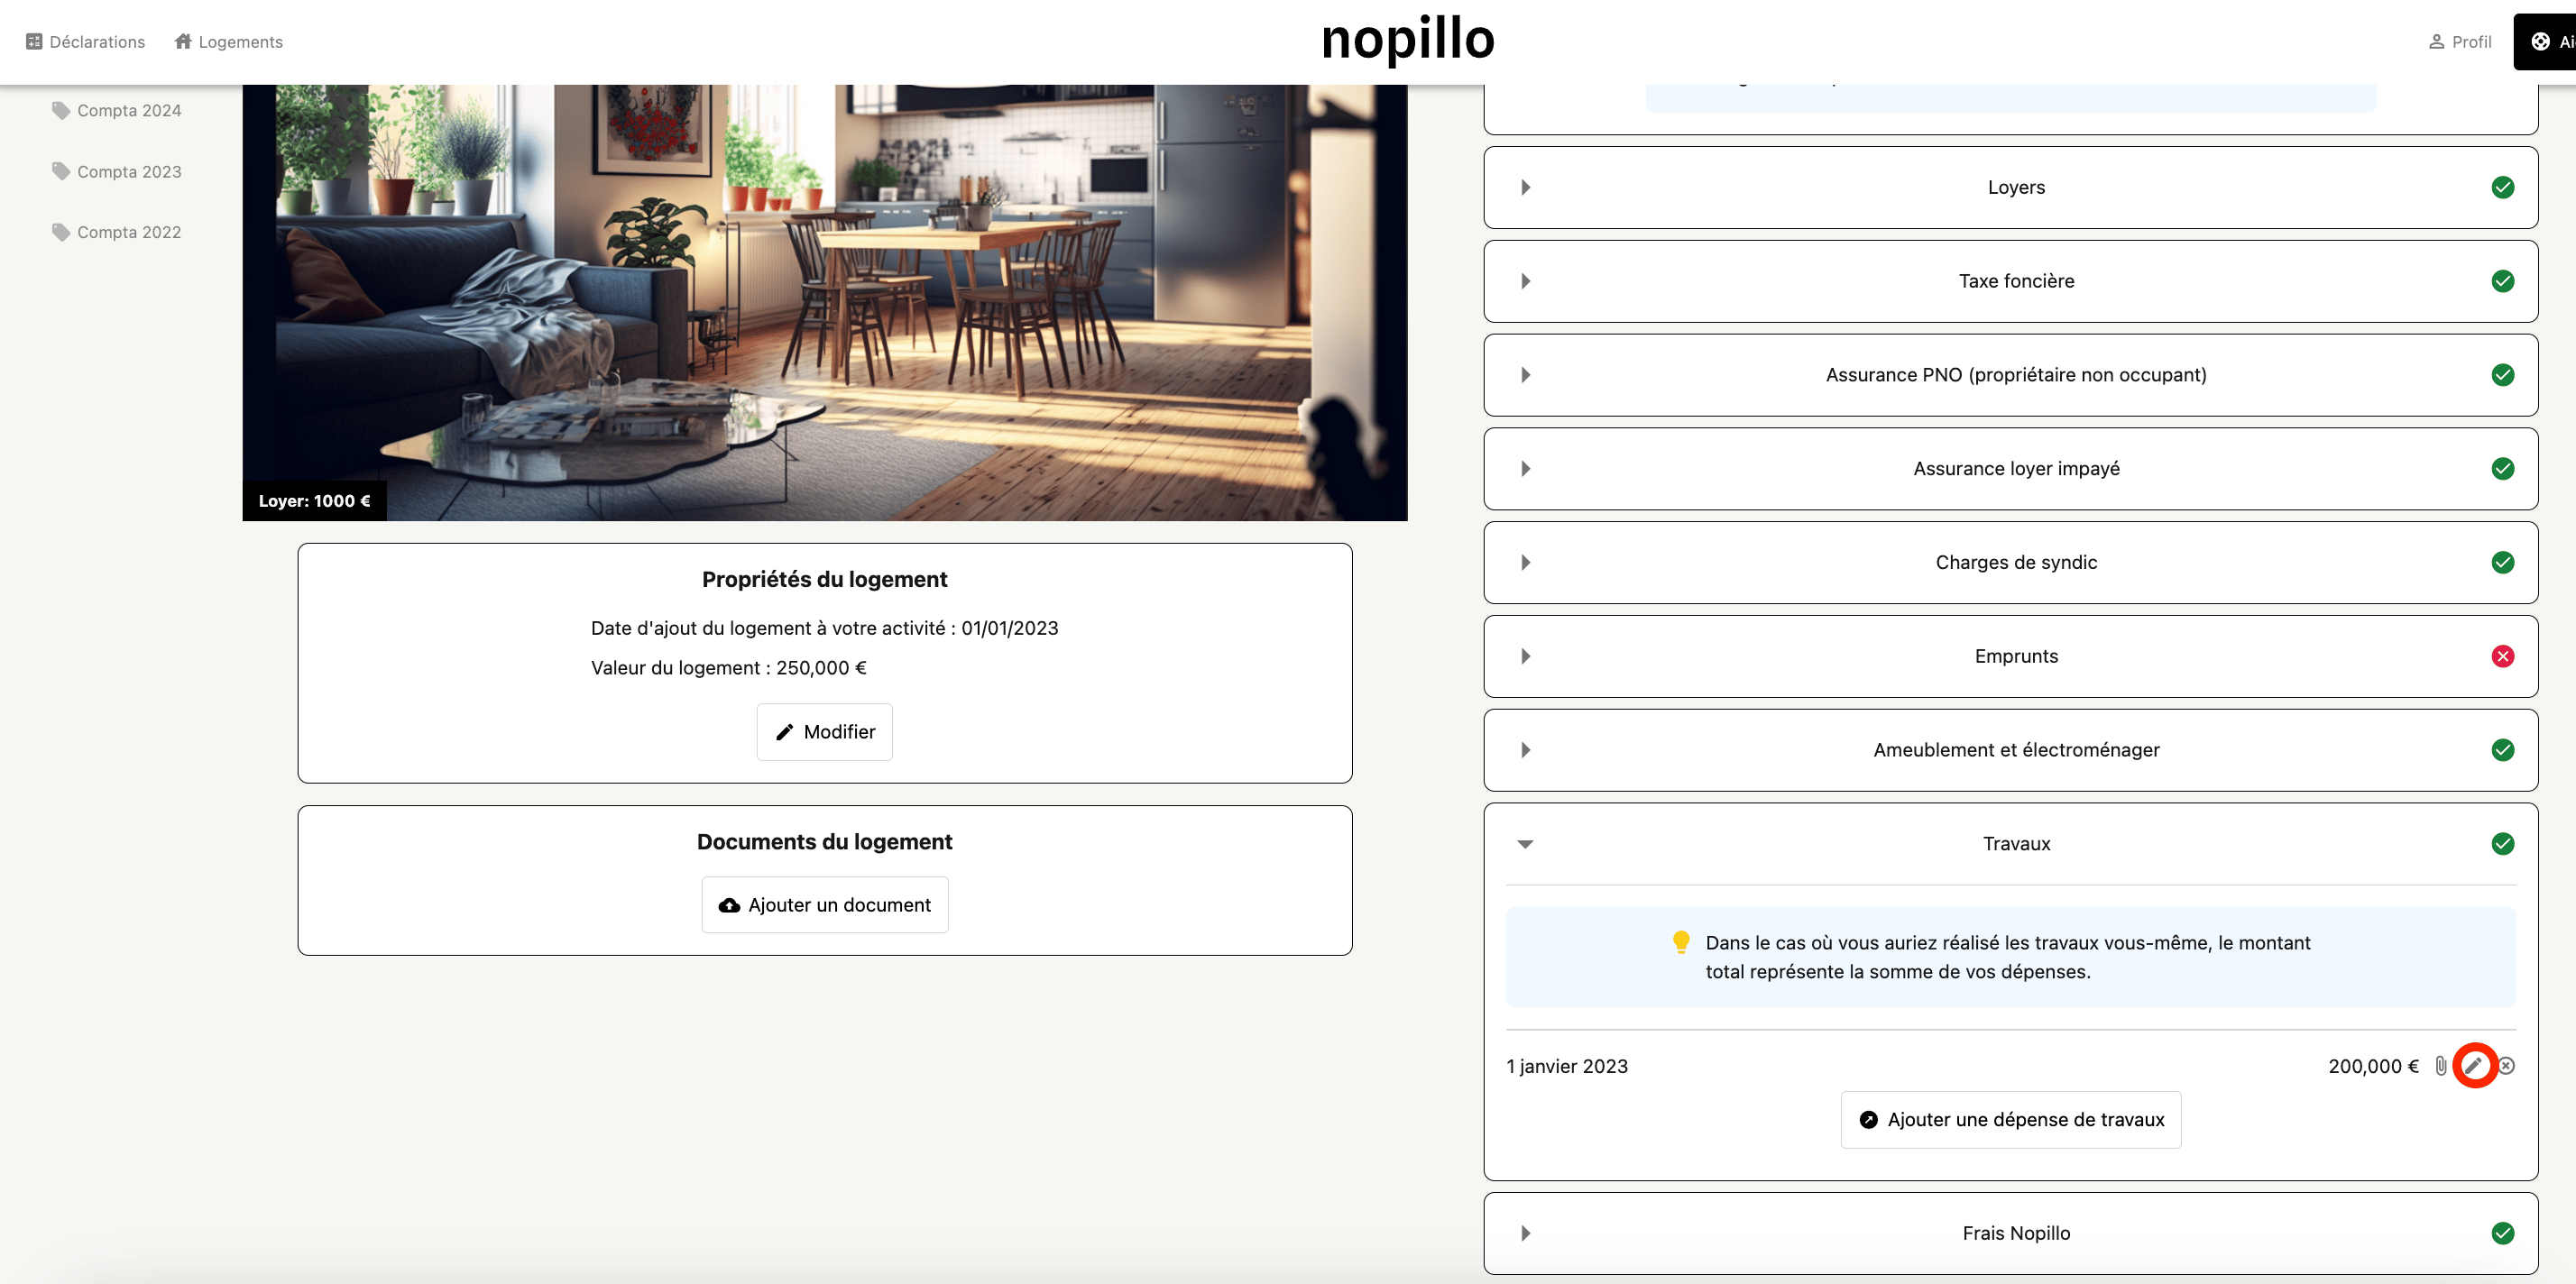Expand the Loyers section arrow
The image size is (2576, 1284).
[1525, 187]
